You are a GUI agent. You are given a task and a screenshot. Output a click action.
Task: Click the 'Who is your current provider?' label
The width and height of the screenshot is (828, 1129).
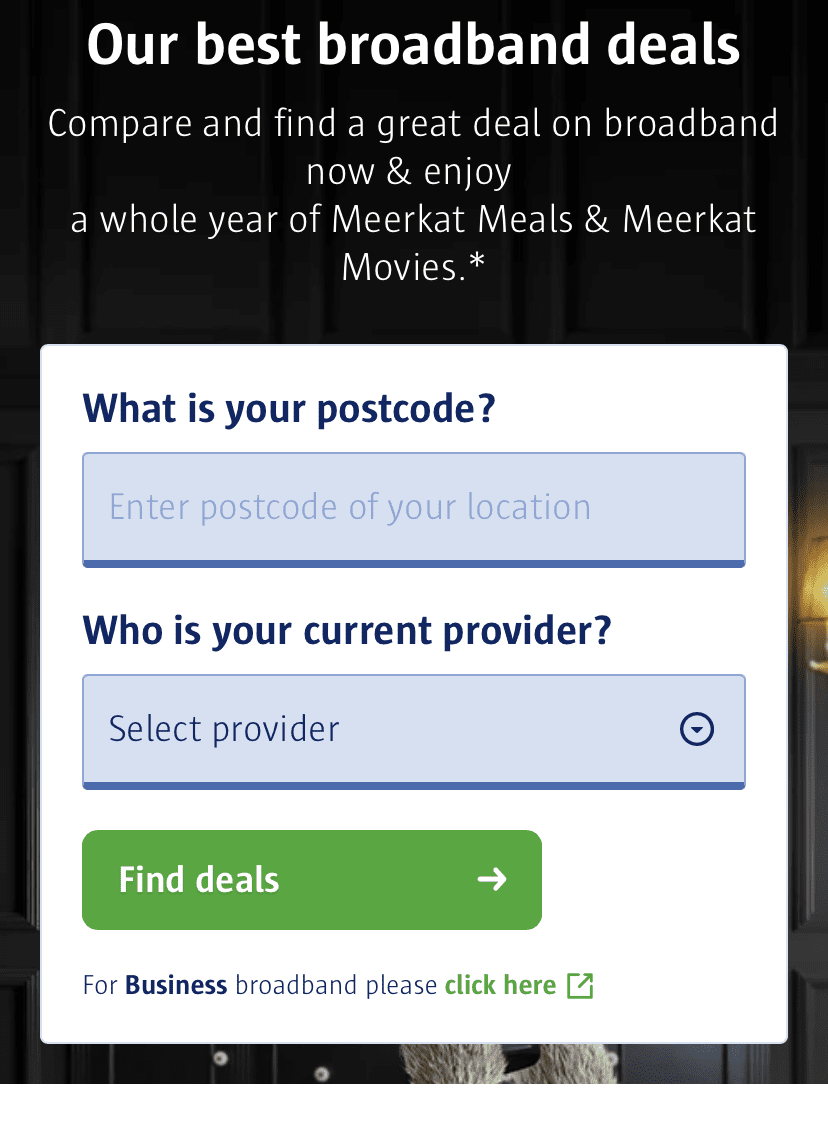coord(347,630)
